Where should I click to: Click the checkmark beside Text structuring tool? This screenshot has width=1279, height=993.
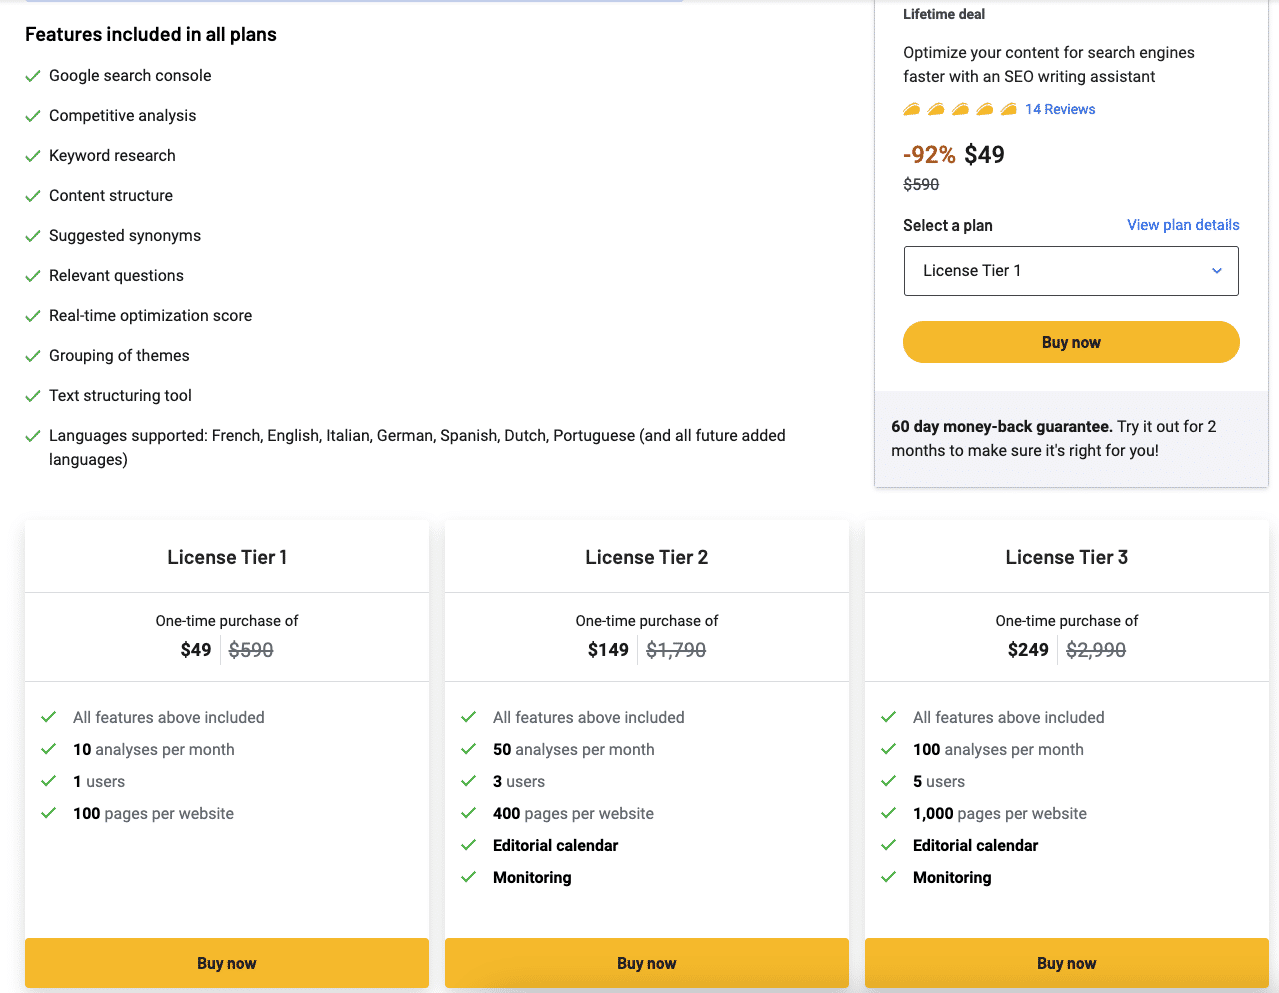click(x=33, y=396)
